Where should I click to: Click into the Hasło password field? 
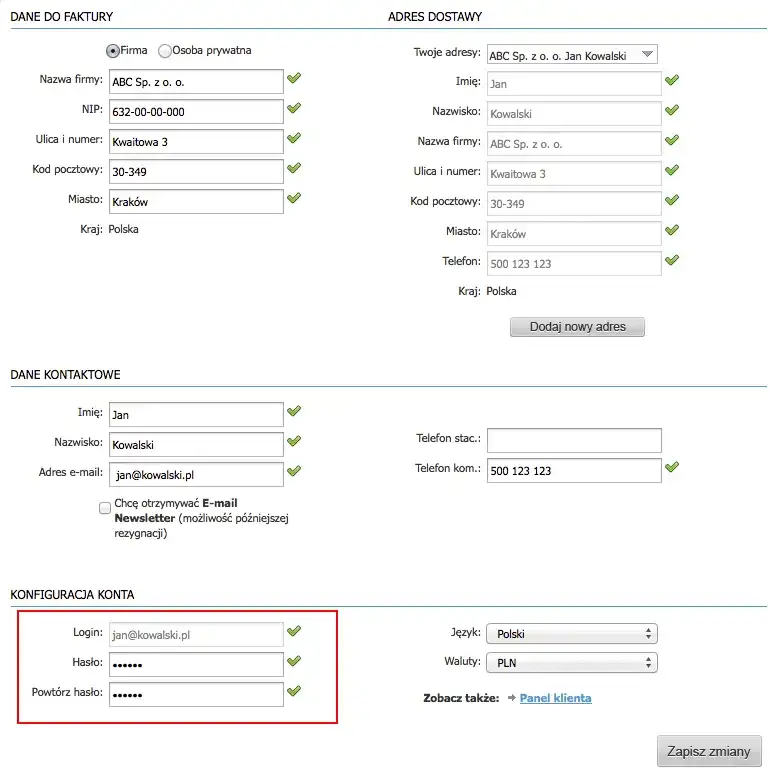pyautogui.click(x=196, y=664)
